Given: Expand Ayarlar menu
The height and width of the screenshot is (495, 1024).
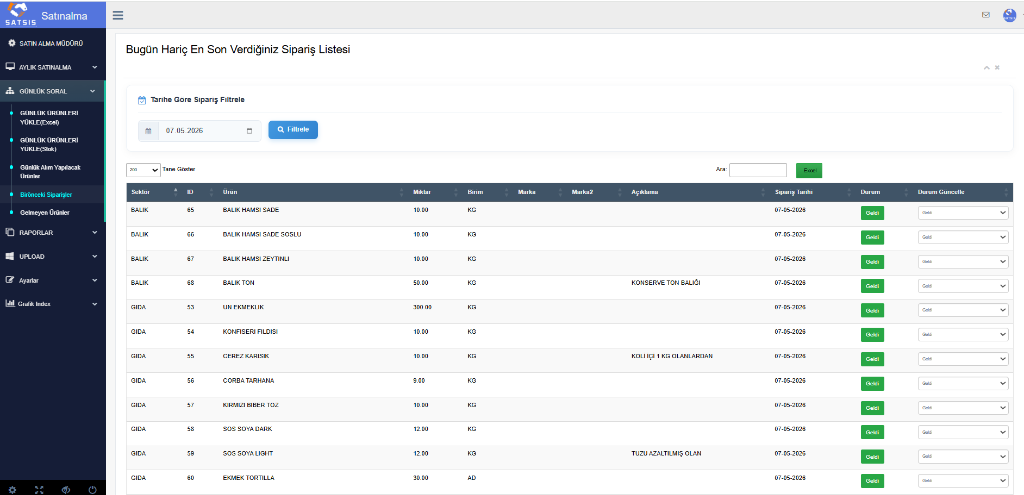Looking at the screenshot, I should tap(95, 280).
